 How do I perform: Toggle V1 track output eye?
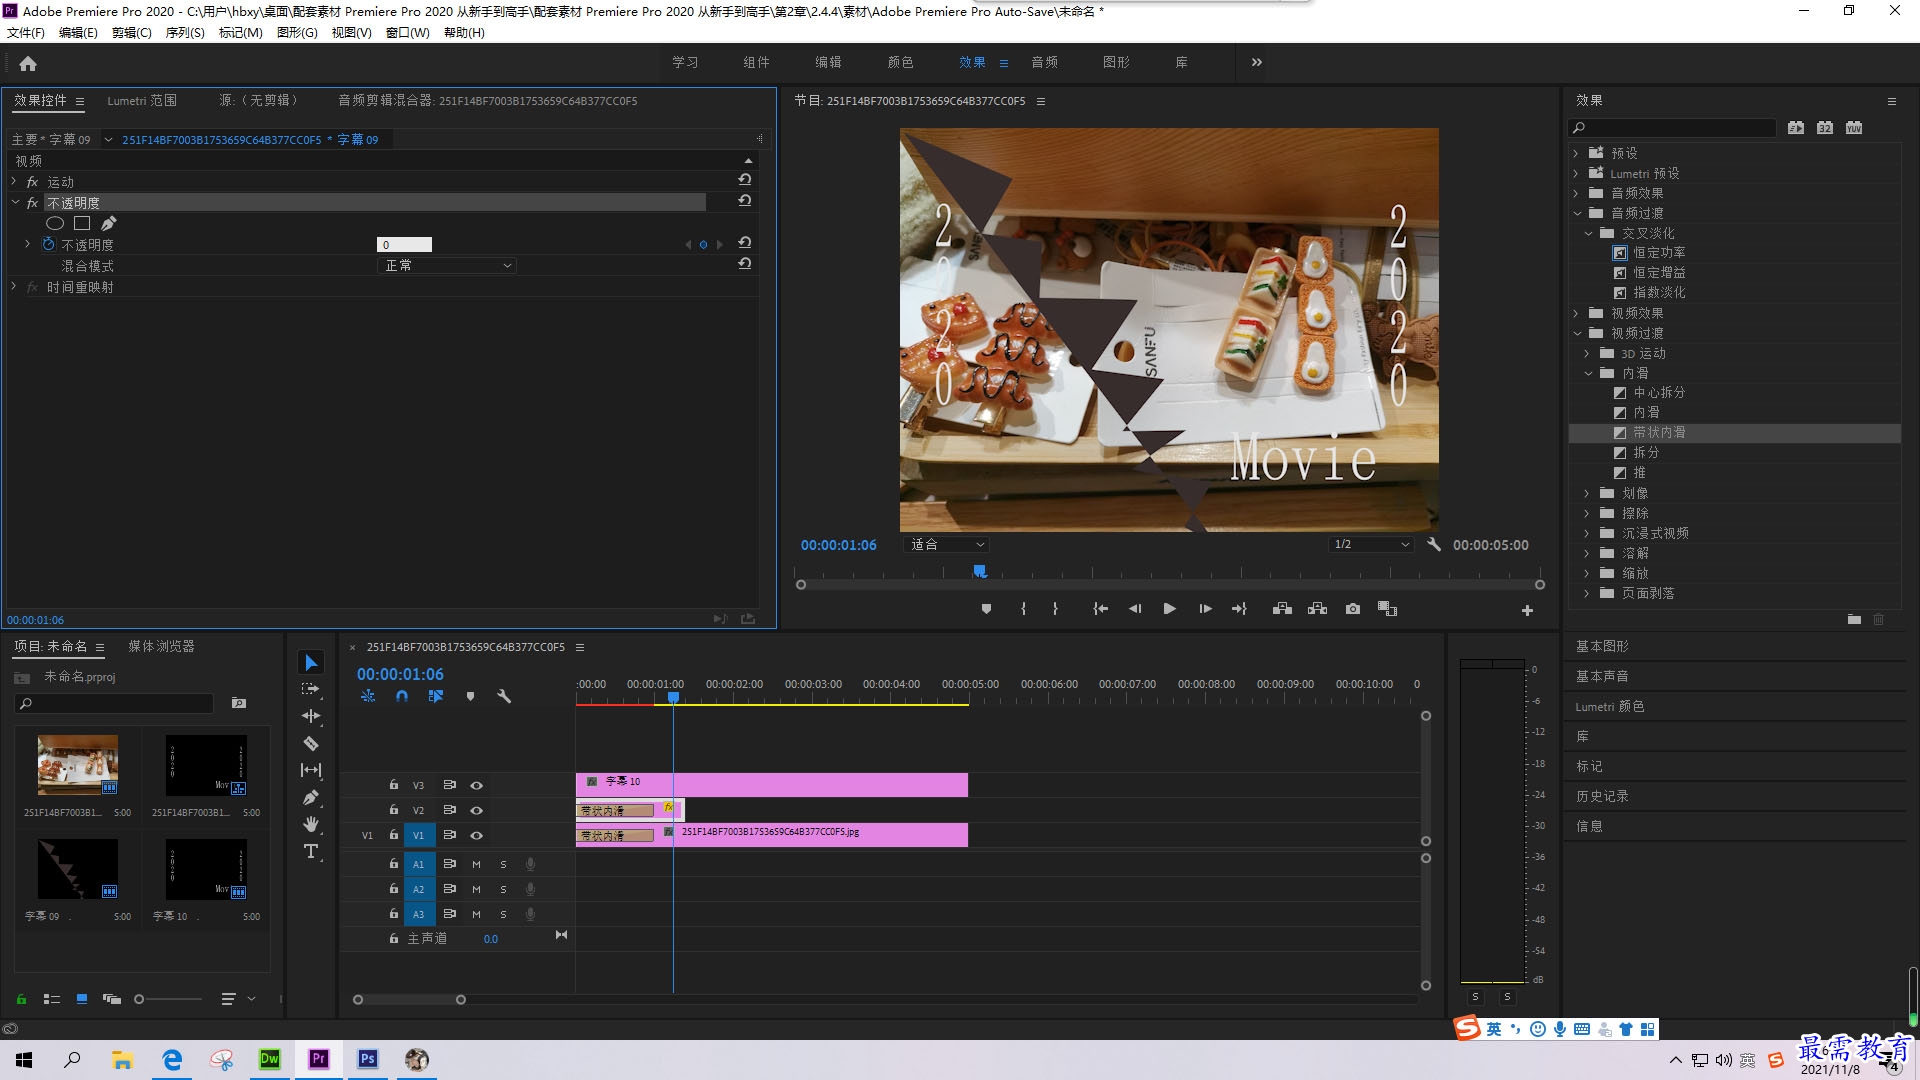tap(477, 835)
